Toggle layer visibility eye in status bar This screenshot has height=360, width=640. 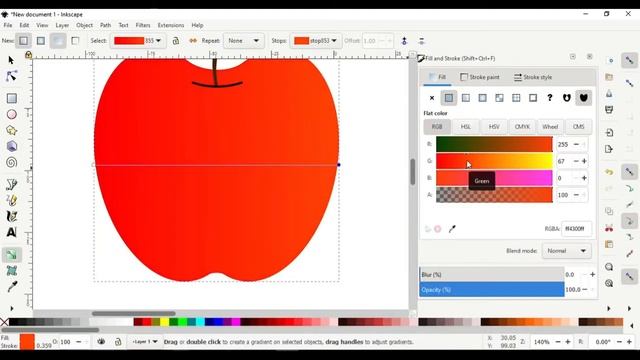pyautogui.click(x=101, y=342)
